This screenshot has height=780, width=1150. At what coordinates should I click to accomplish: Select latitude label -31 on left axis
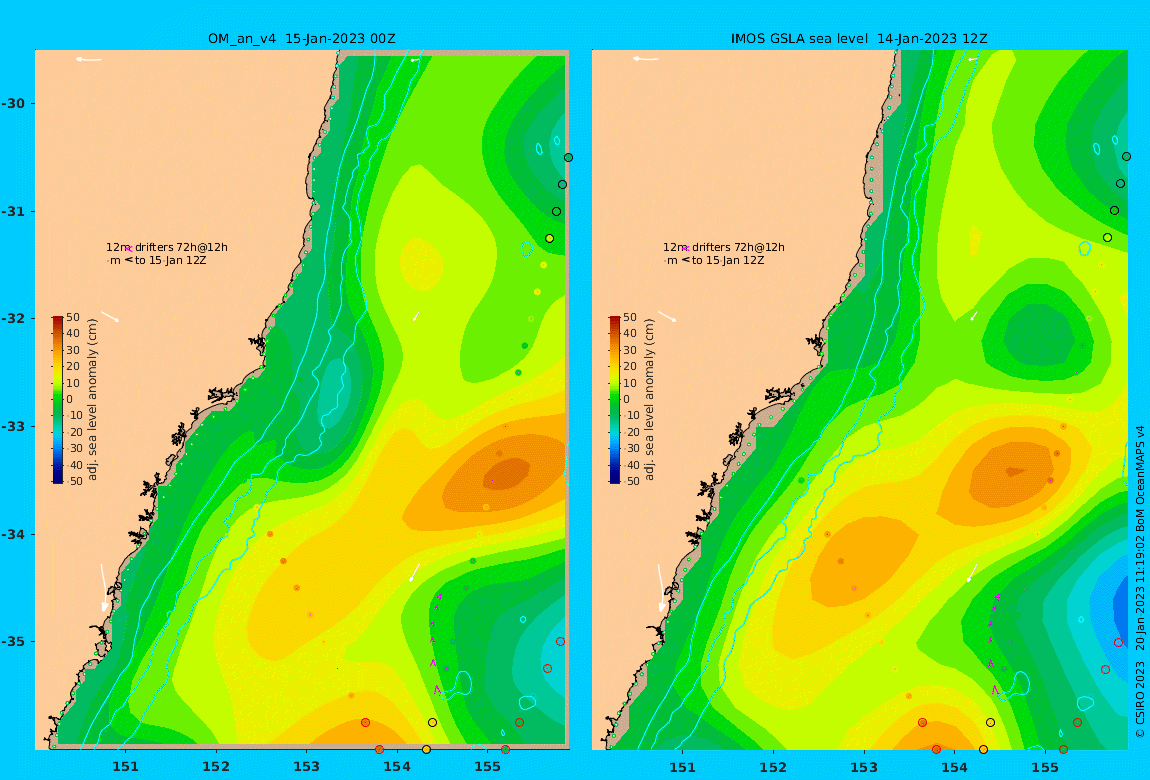(13, 211)
